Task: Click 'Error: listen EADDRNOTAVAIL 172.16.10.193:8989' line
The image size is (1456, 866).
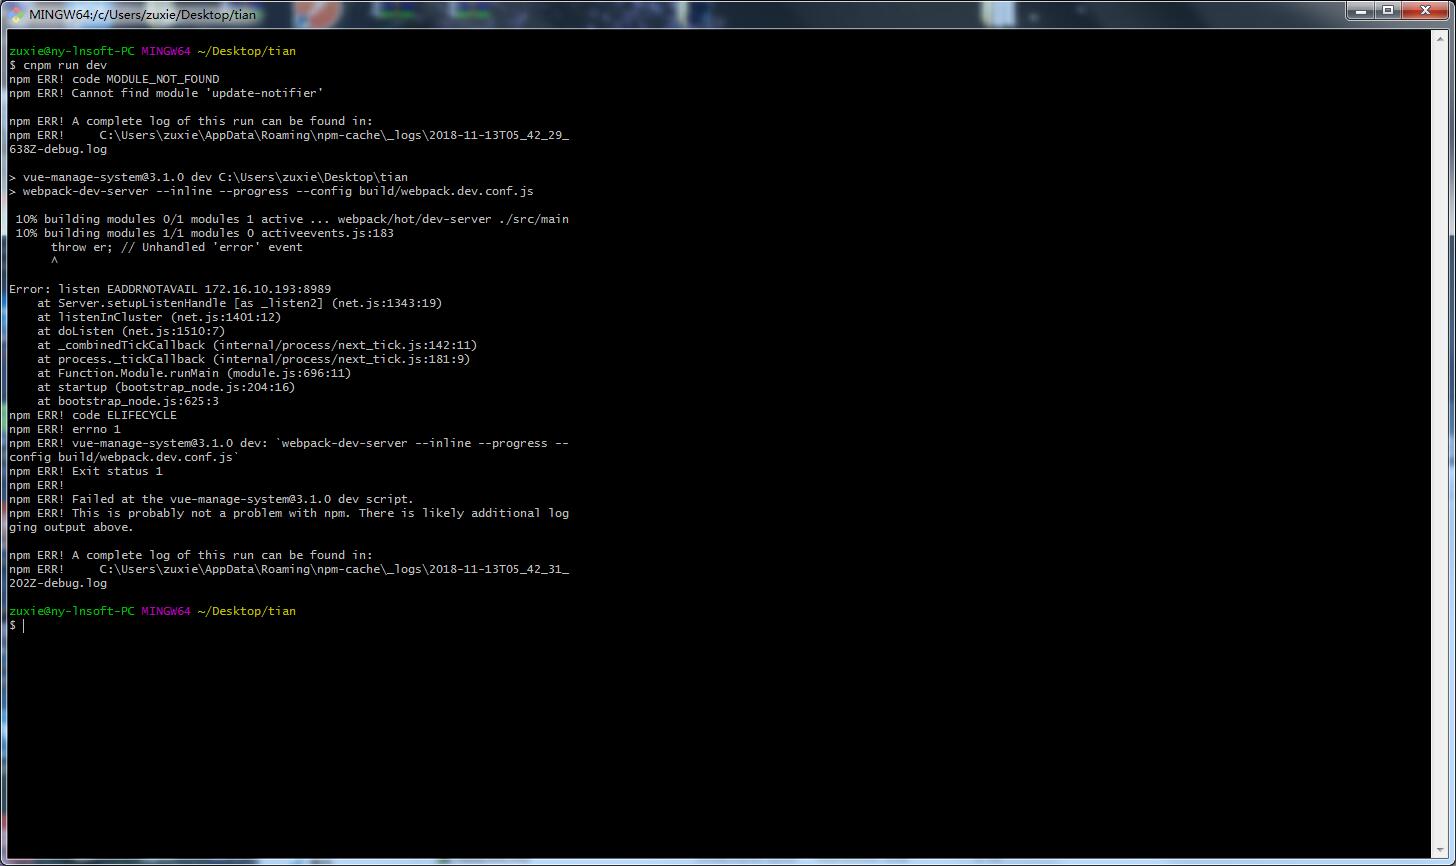Action: 170,289
